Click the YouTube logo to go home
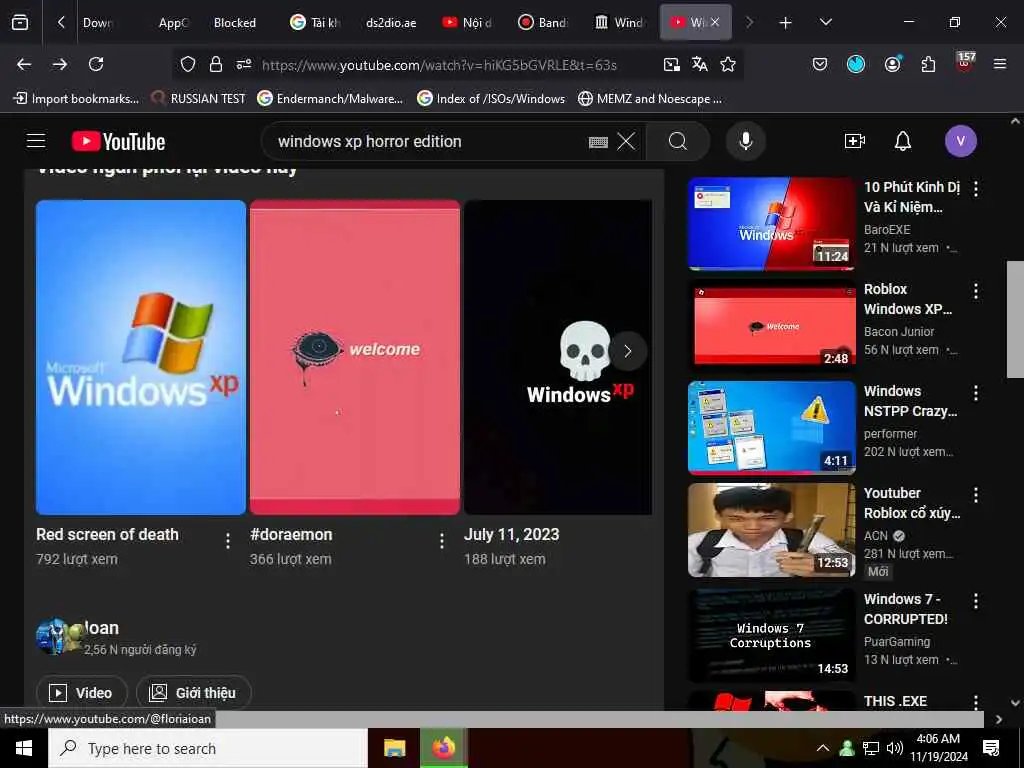This screenshot has width=1024, height=768. [x=118, y=141]
